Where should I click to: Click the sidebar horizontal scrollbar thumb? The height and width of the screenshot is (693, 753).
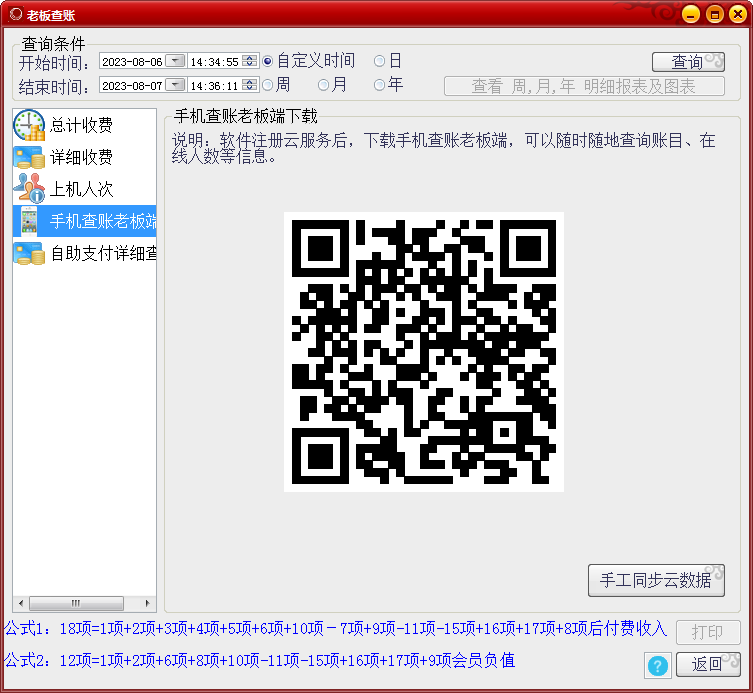[x=76, y=603]
